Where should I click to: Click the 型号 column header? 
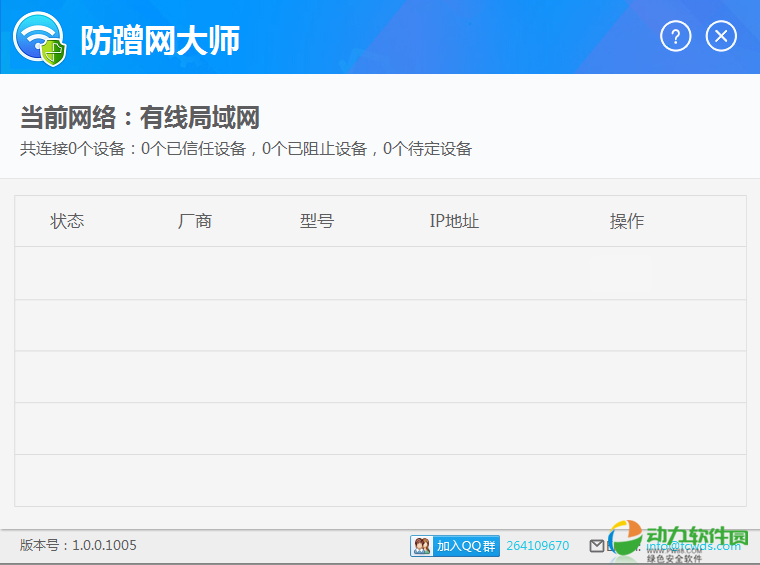pyautogui.click(x=317, y=221)
